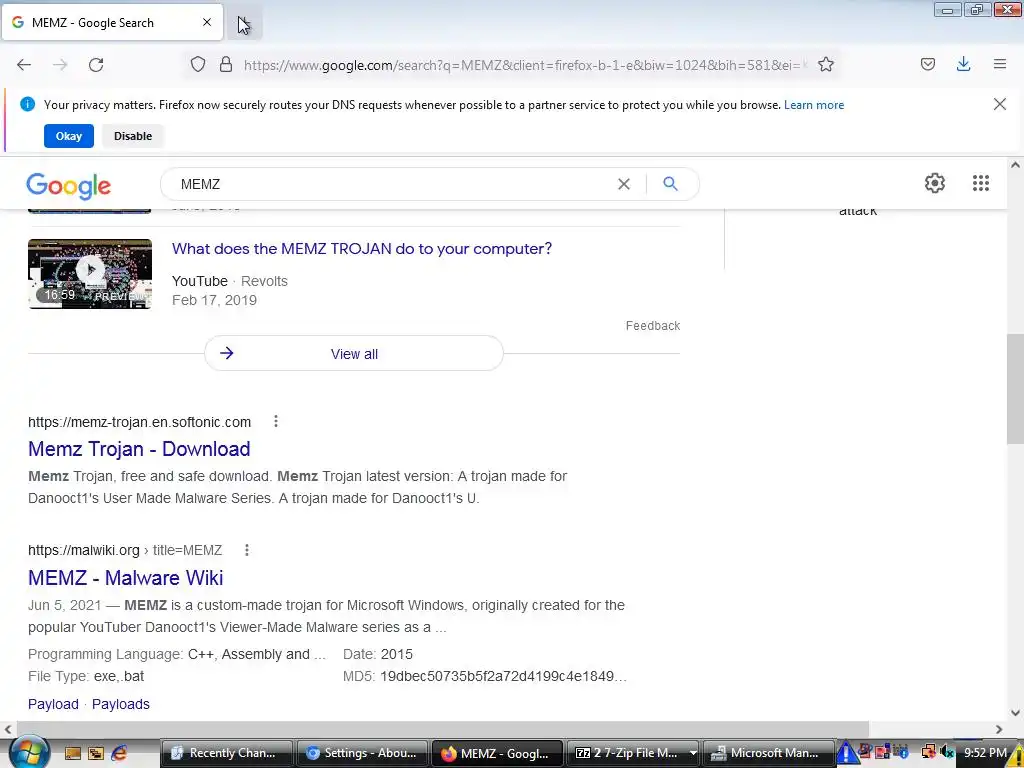Show site security padlock info

(226, 65)
